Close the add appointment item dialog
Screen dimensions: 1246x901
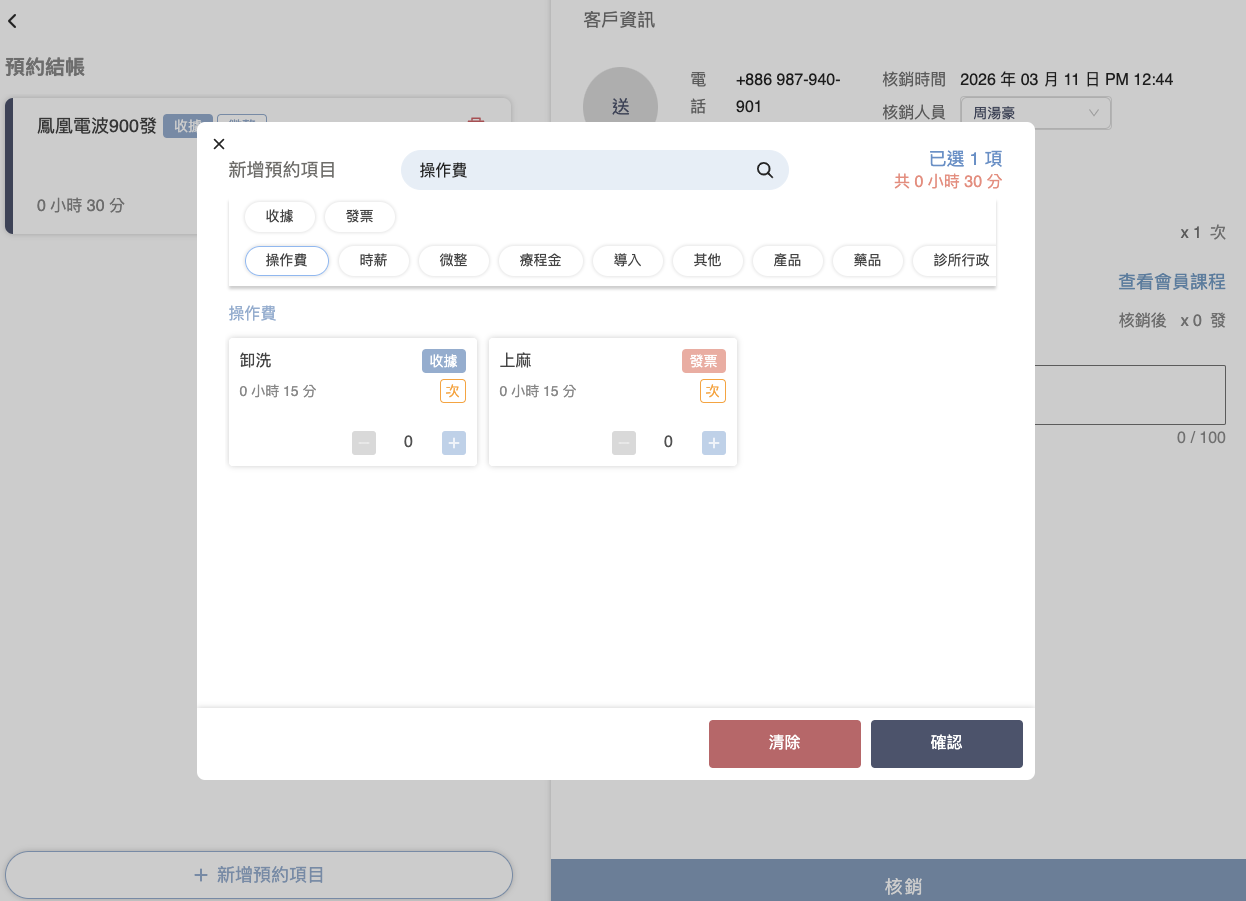coord(219,144)
